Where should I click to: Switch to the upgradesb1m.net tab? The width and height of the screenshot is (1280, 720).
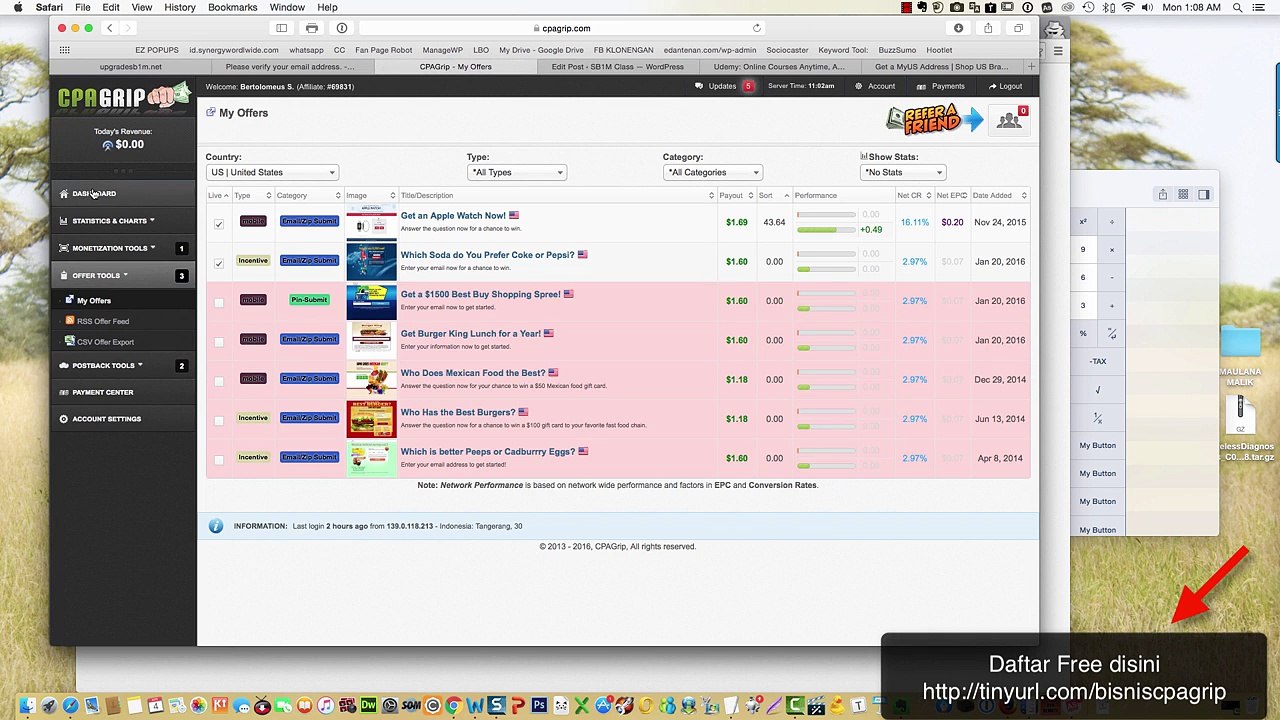131,67
